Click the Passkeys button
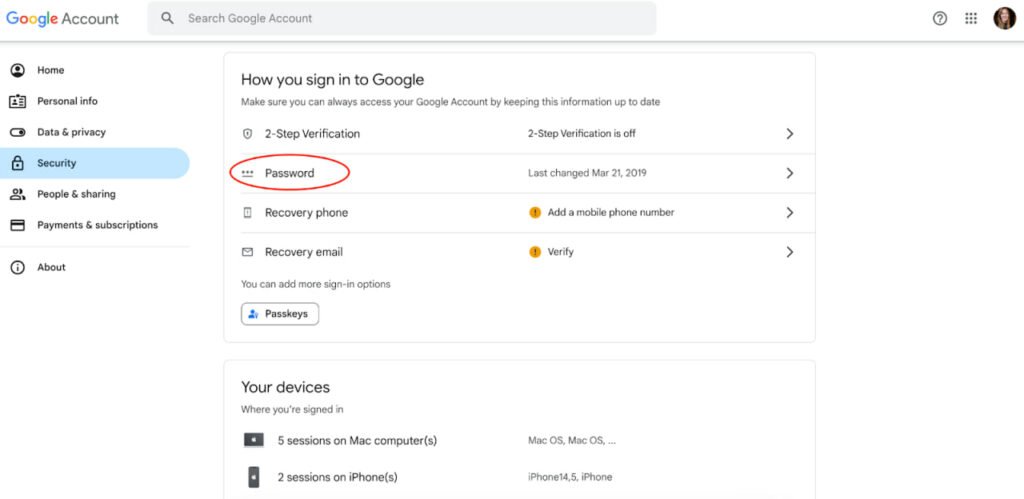This screenshot has width=1024, height=499. tap(280, 314)
